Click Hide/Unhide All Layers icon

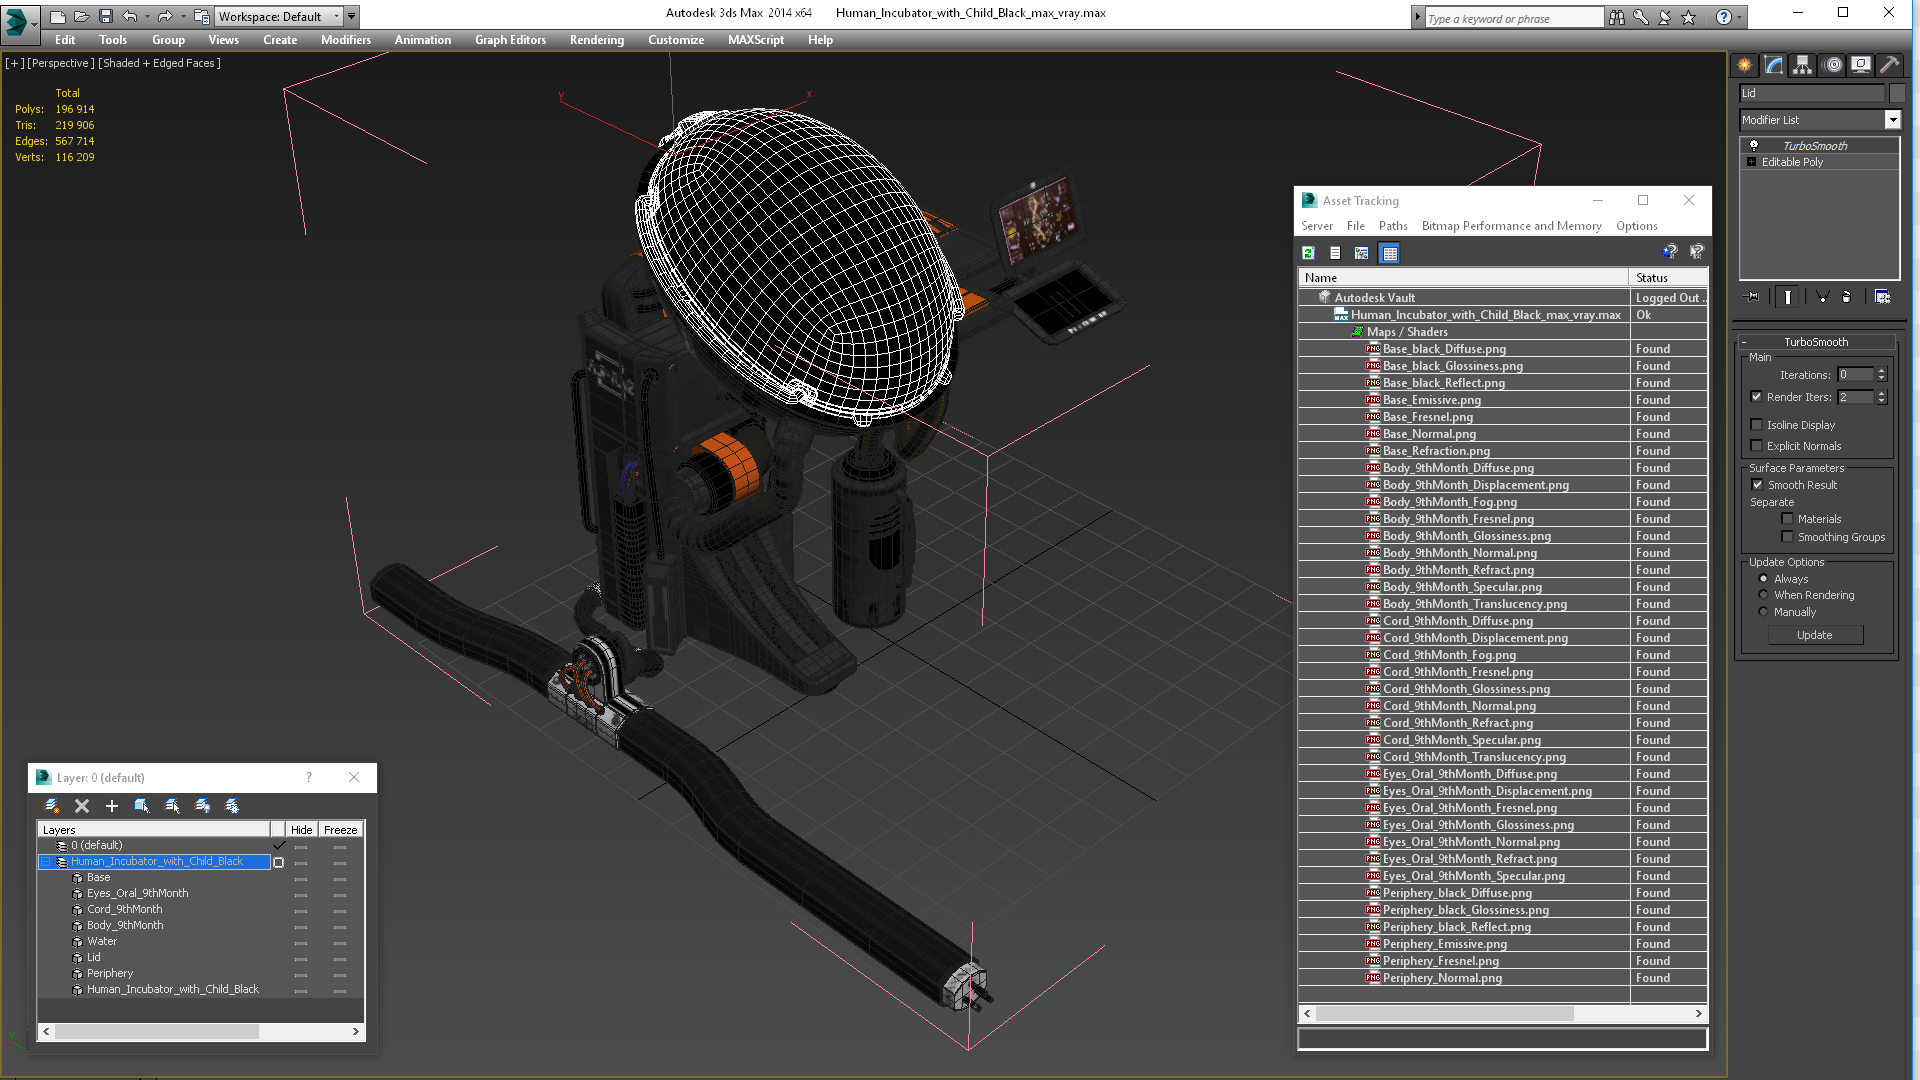[202, 806]
